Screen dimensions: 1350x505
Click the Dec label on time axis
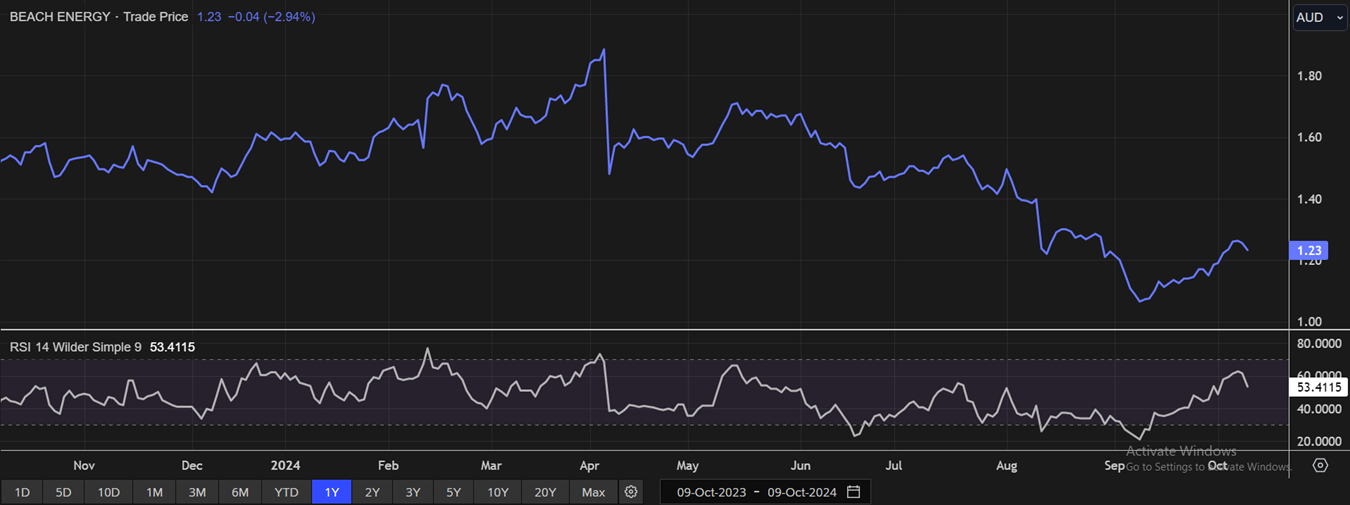pyautogui.click(x=191, y=466)
